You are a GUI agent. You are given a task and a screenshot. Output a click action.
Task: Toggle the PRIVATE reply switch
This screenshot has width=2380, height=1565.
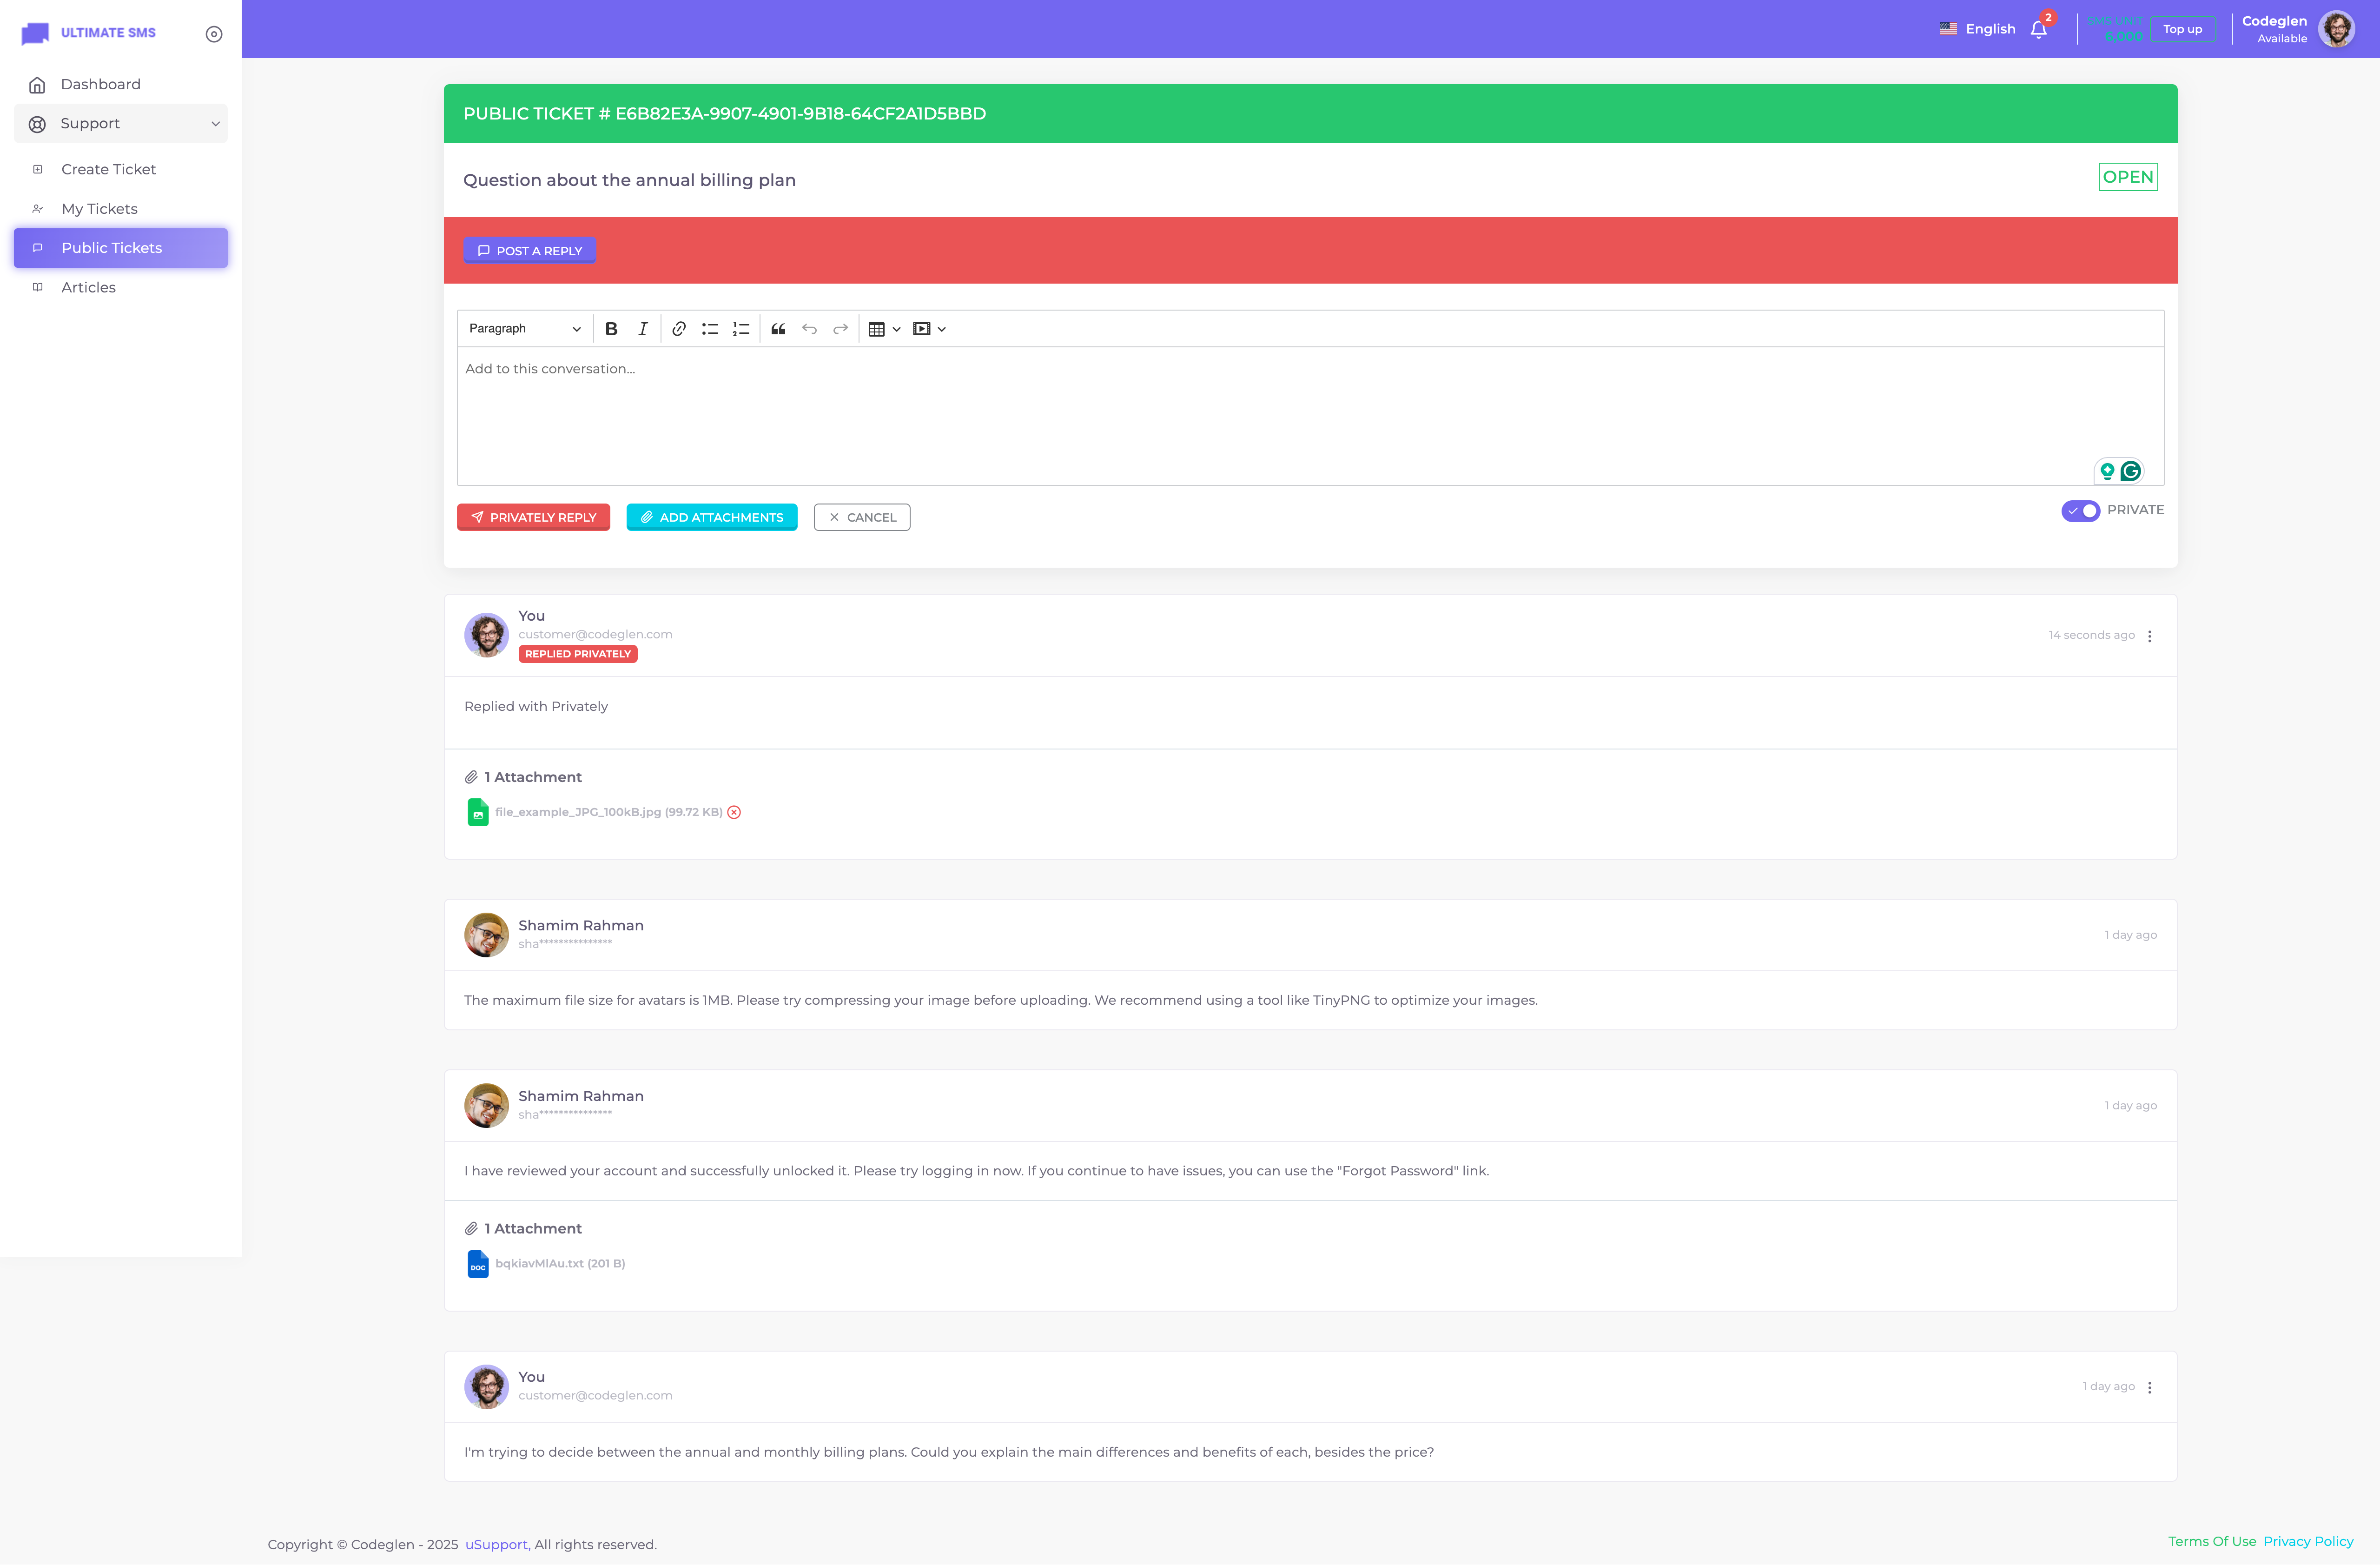[2081, 511]
